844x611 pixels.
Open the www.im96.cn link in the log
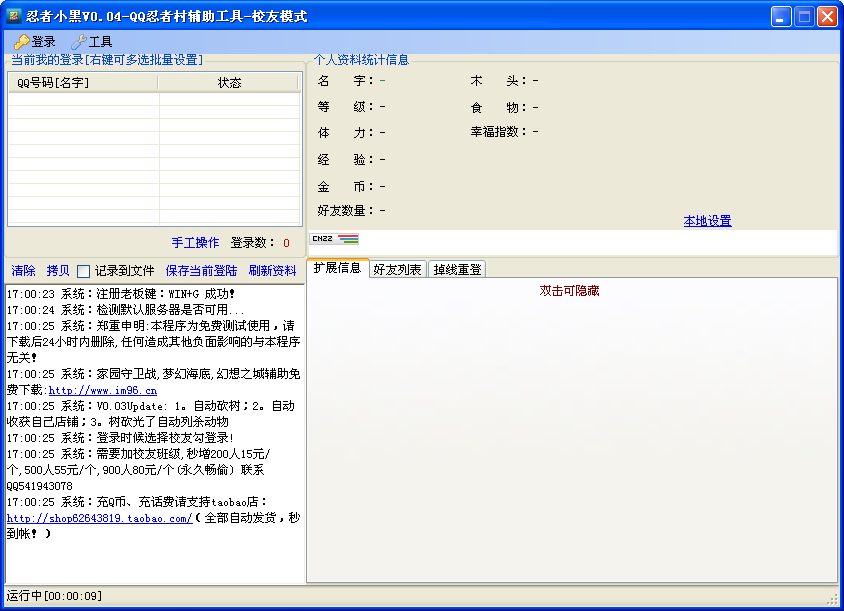(102, 390)
